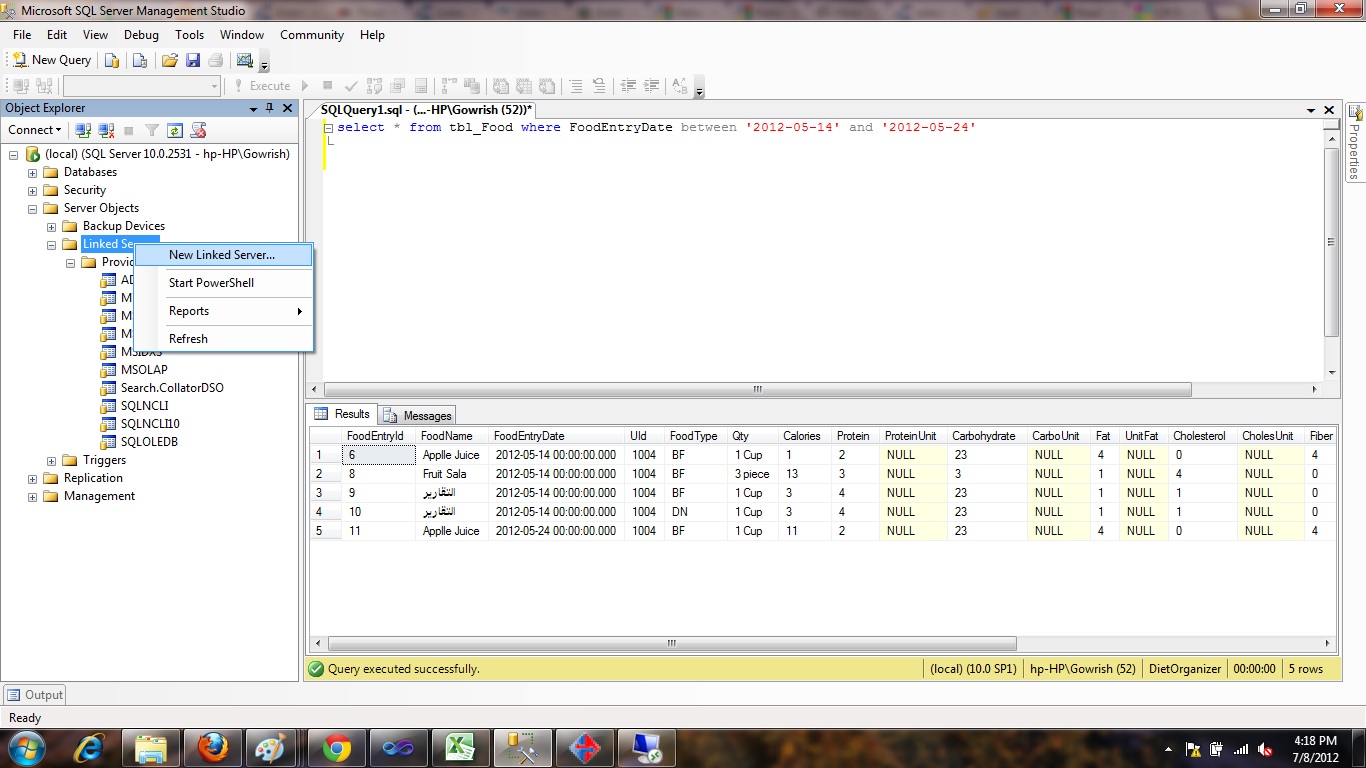Launch Firefox from the taskbar
This screenshot has width=1366, height=768.
(213, 747)
